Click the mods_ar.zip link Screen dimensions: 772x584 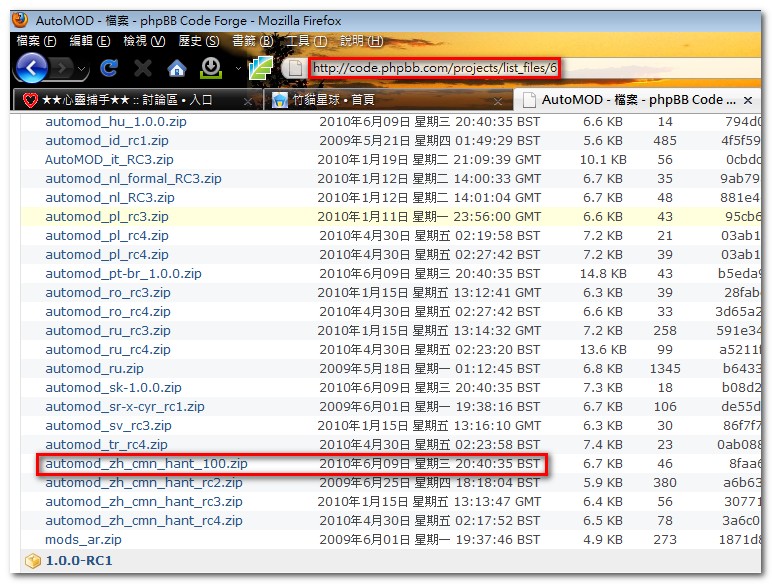click(x=83, y=540)
